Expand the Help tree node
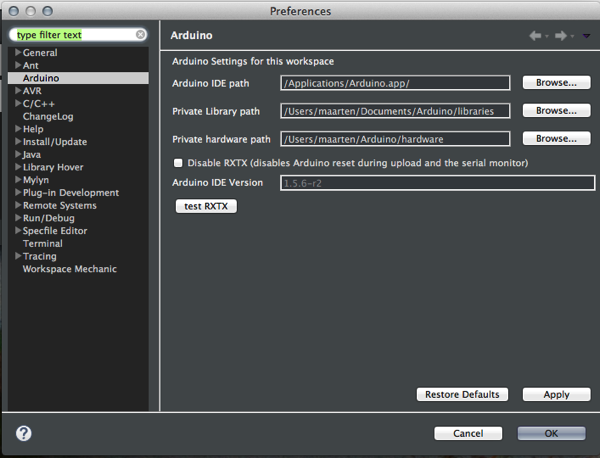This screenshot has width=600, height=458. click(x=18, y=129)
